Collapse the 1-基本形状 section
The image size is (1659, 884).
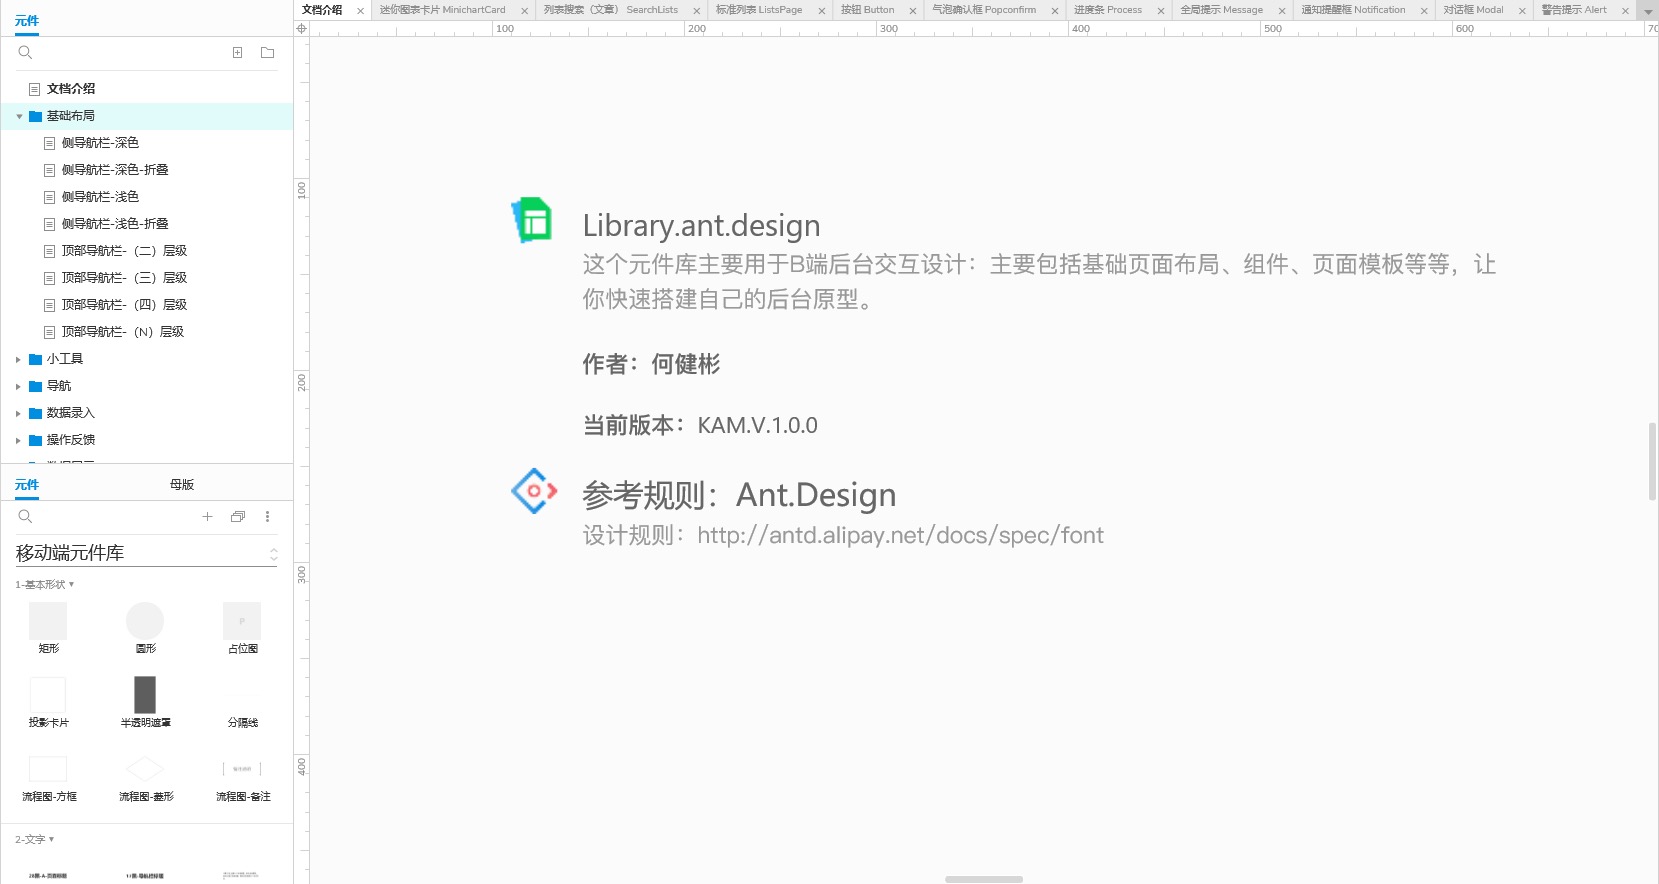pyautogui.click(x=44, y=584)
